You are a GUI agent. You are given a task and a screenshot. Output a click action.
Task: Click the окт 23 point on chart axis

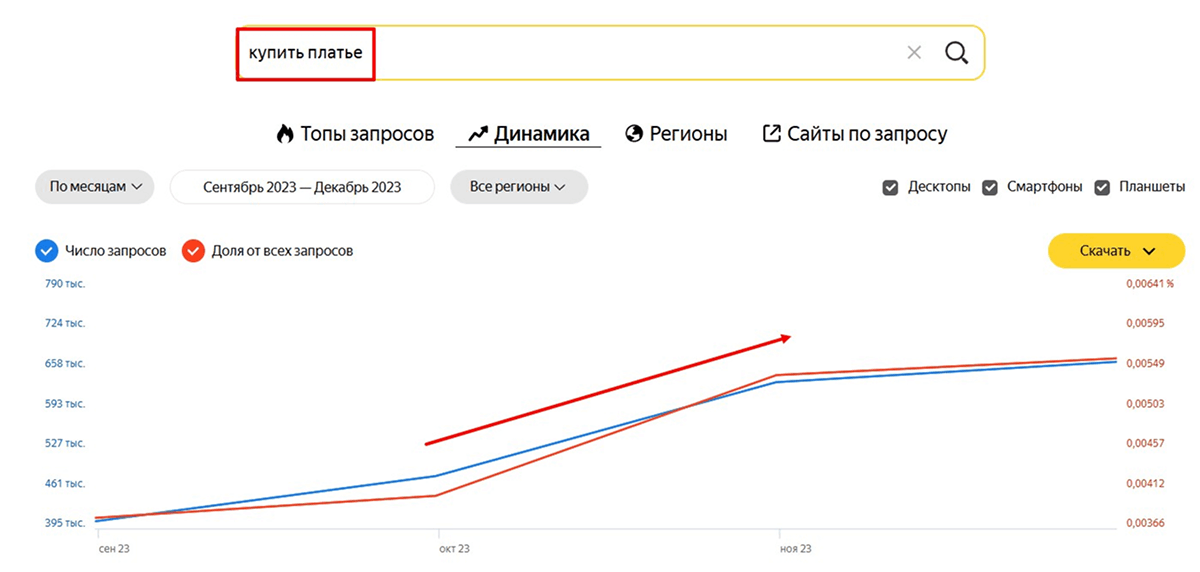pyautogui.click(x=454, y=549)
